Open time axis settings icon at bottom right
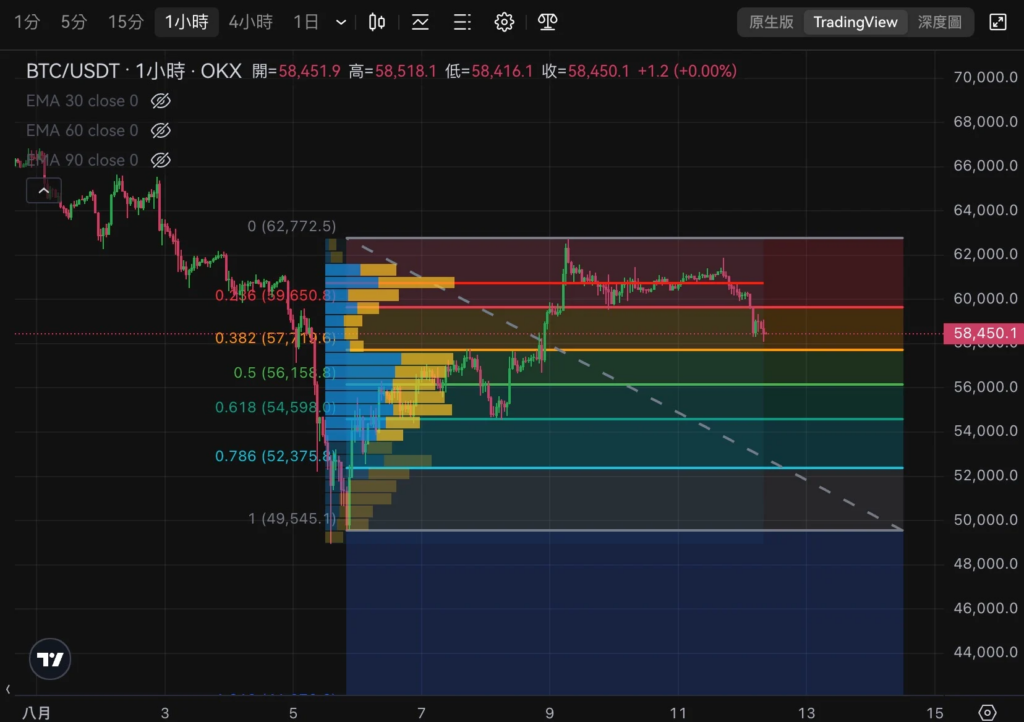 point(987,712)
